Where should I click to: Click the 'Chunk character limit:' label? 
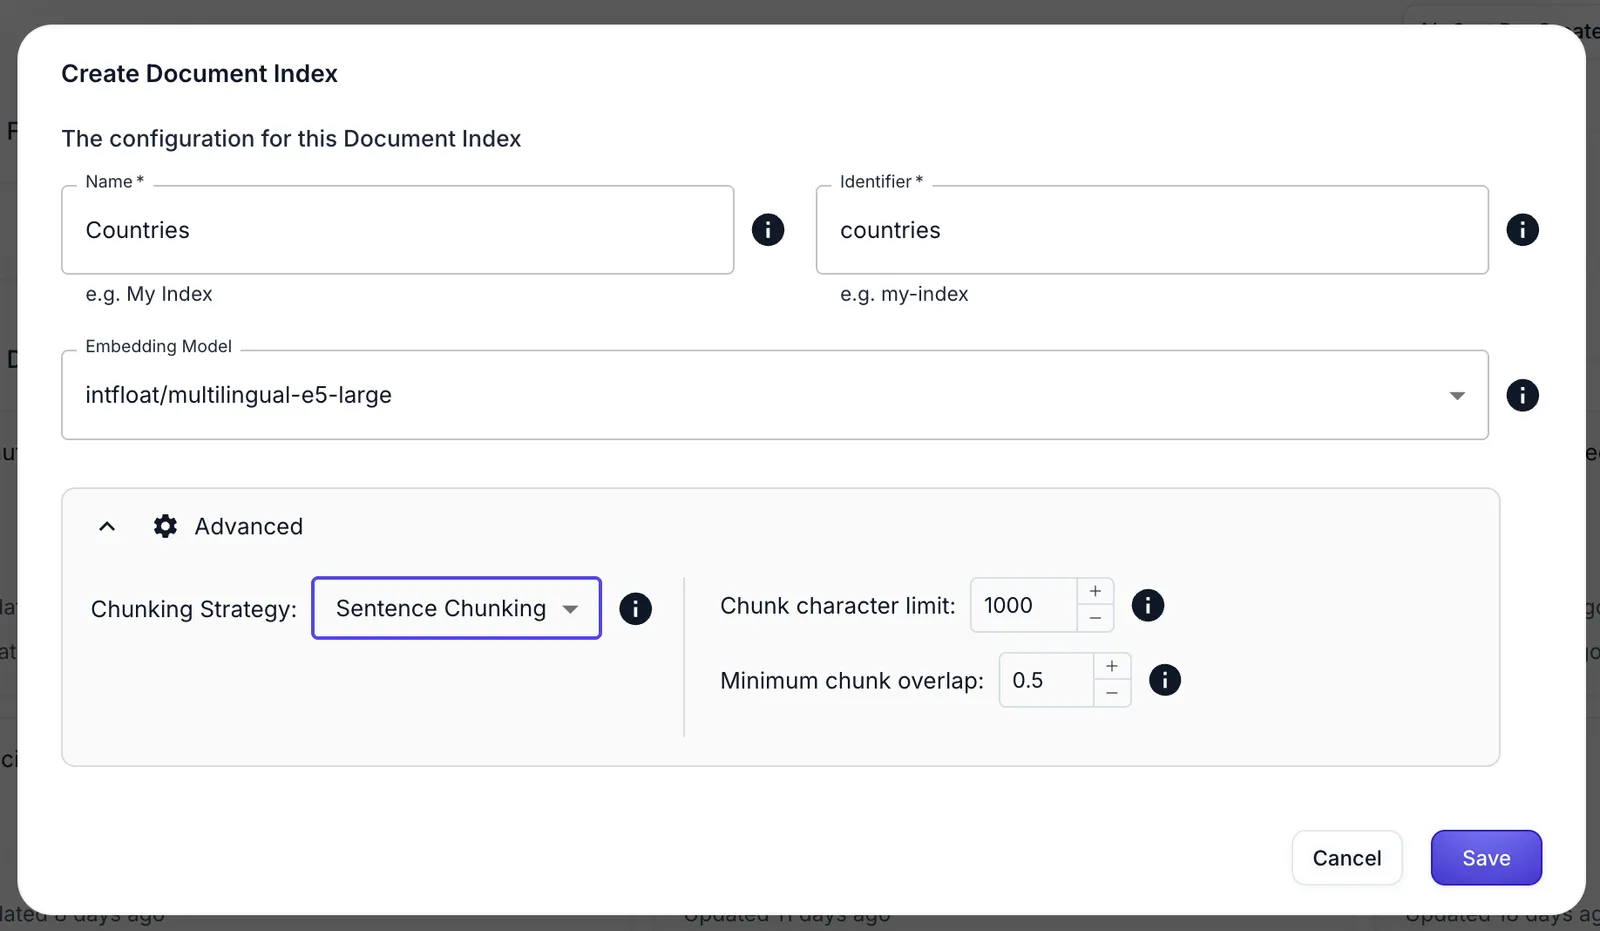[838, 606]
